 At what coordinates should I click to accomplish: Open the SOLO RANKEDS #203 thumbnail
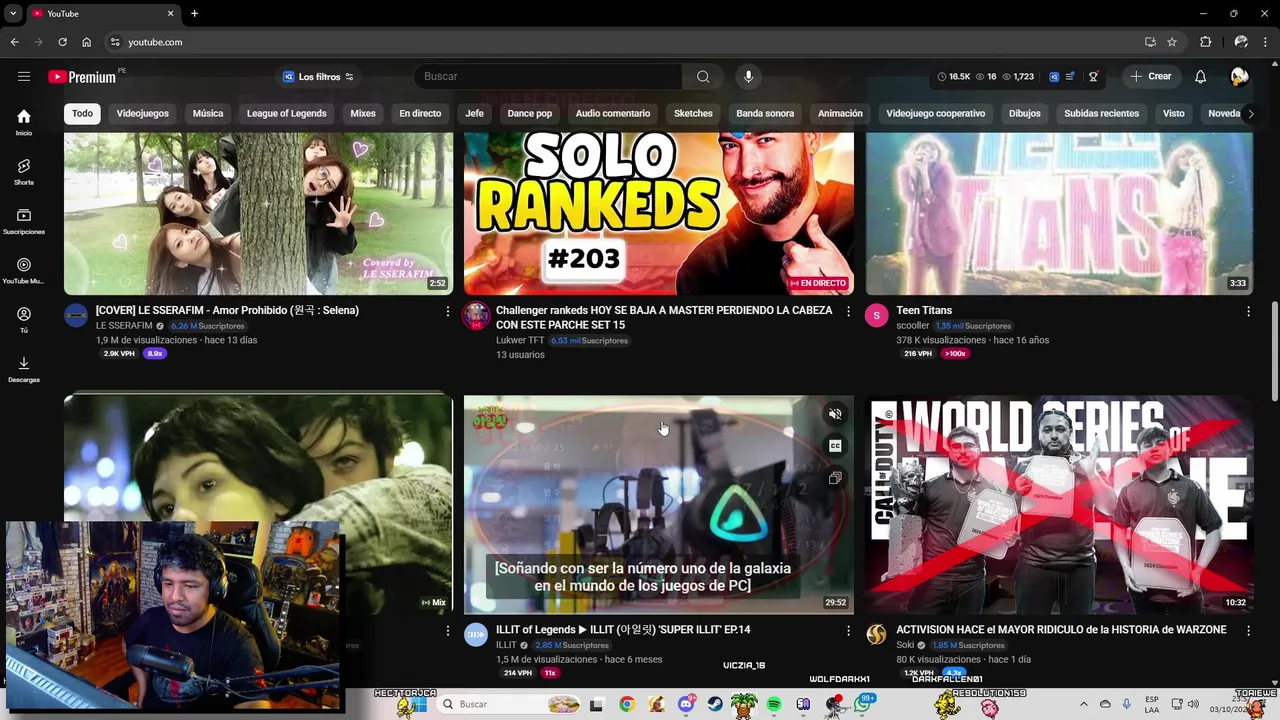(659, 213)
